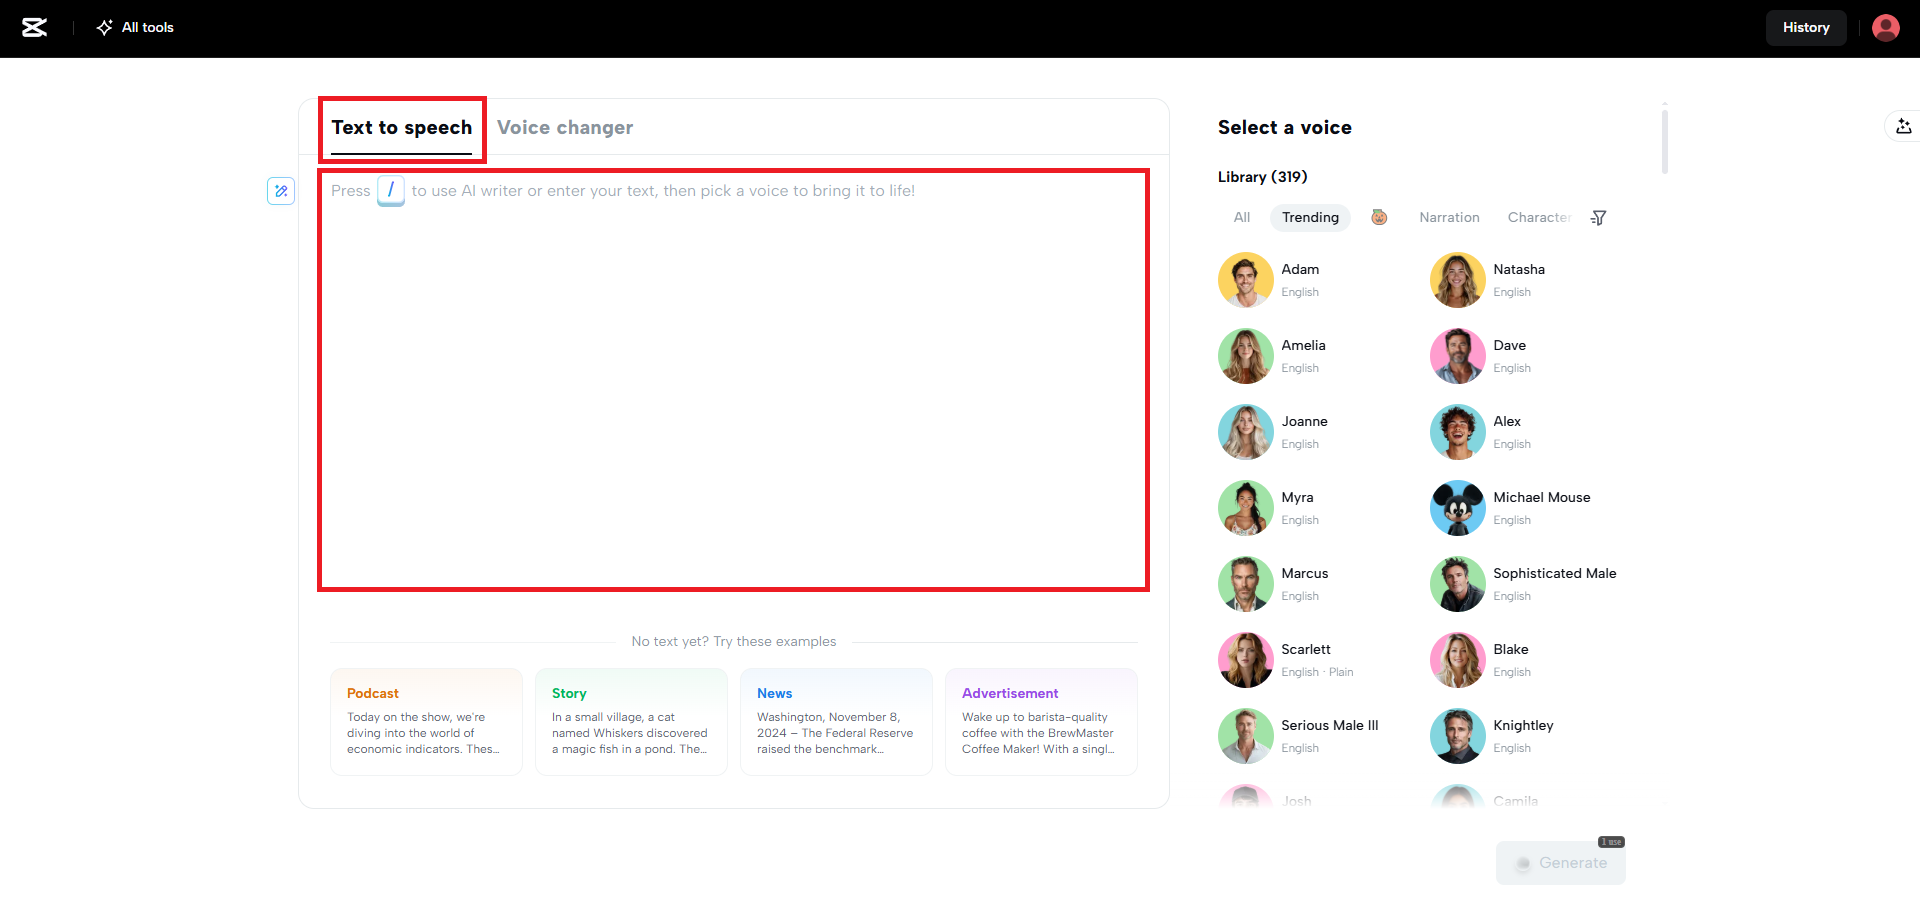This screenshot has height=915, width=1920.
Task: Use the Story example text card
Action: tap(631, 722)
